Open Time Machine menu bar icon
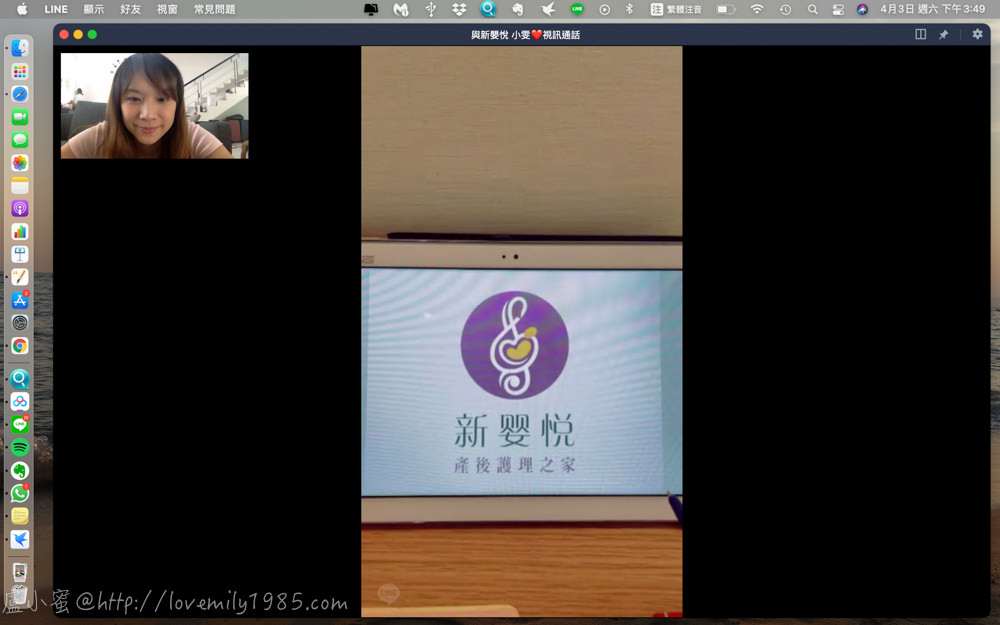Viewport: 1000px width, 625px height. [x=785, y=10]
